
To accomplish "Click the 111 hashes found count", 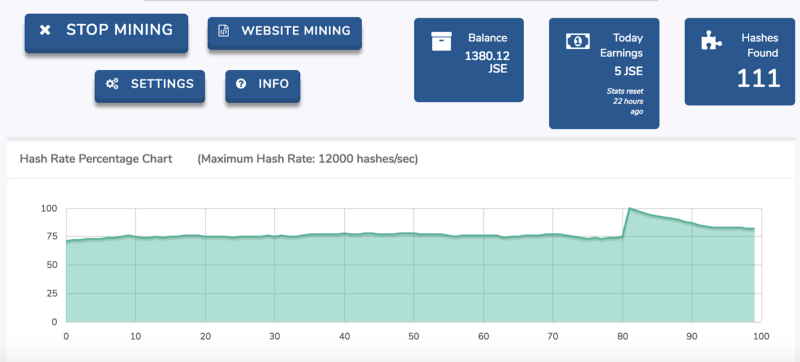I will [x=759, y=79].
